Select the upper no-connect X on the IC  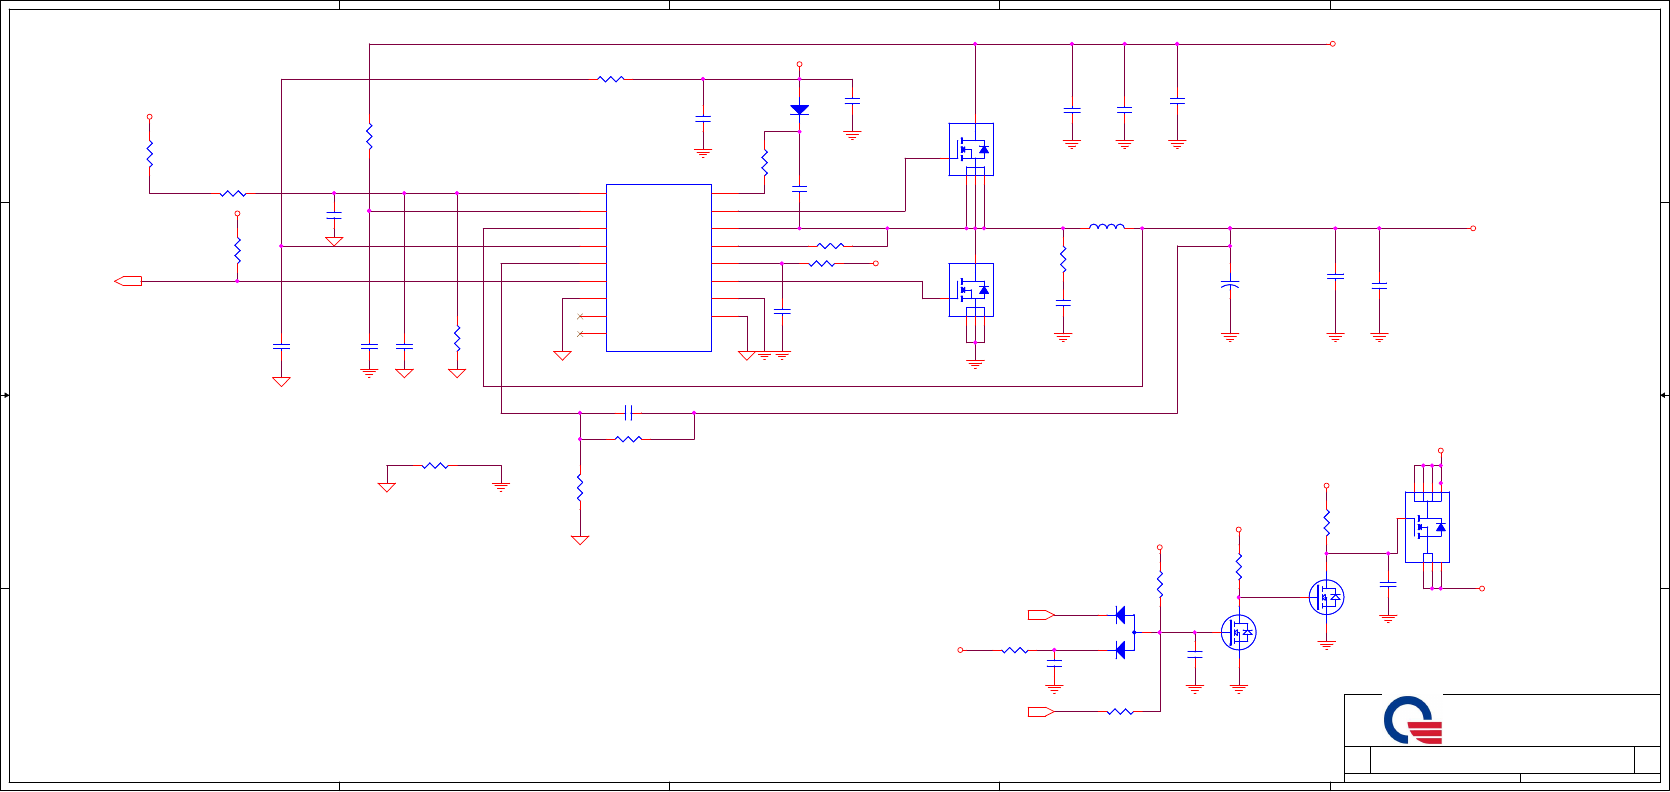(580, 316)
